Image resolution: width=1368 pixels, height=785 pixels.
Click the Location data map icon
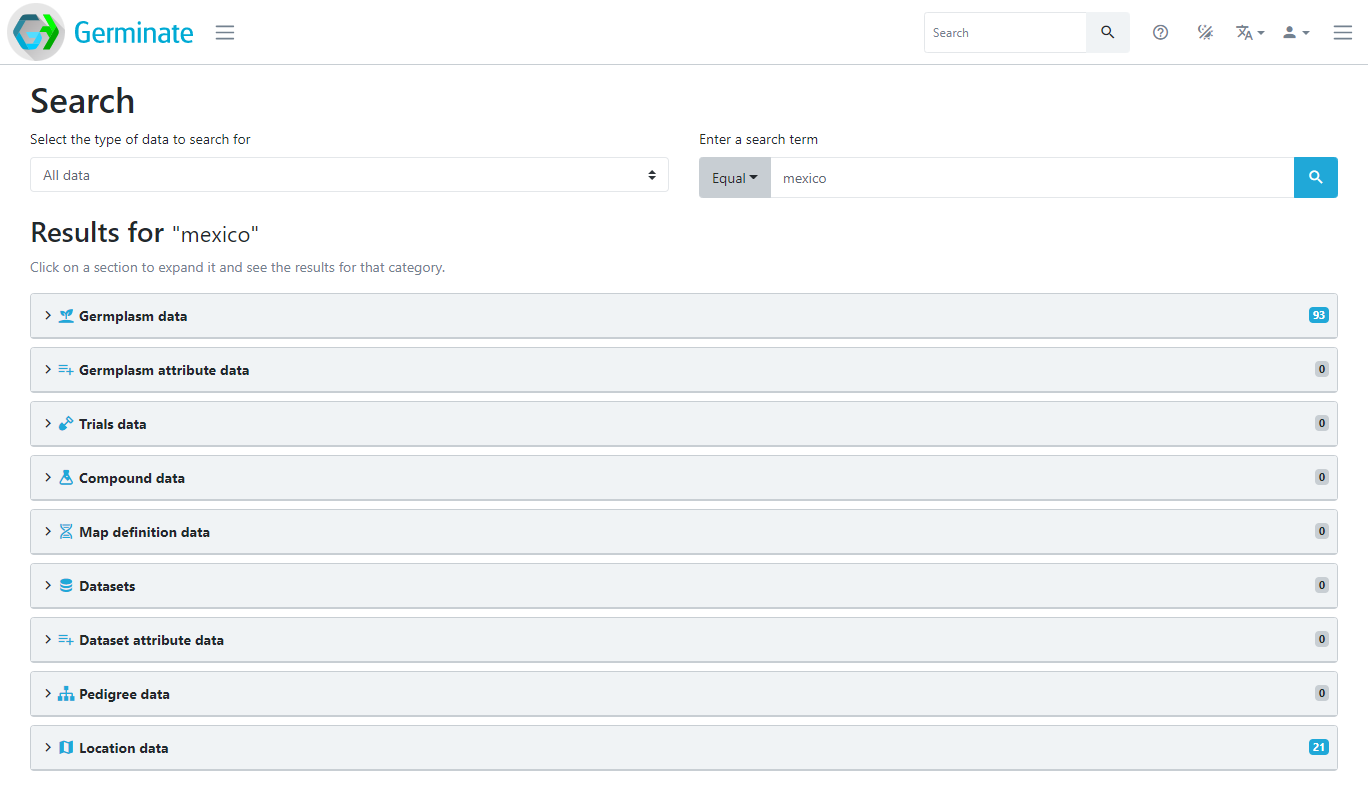click(65, 747)
